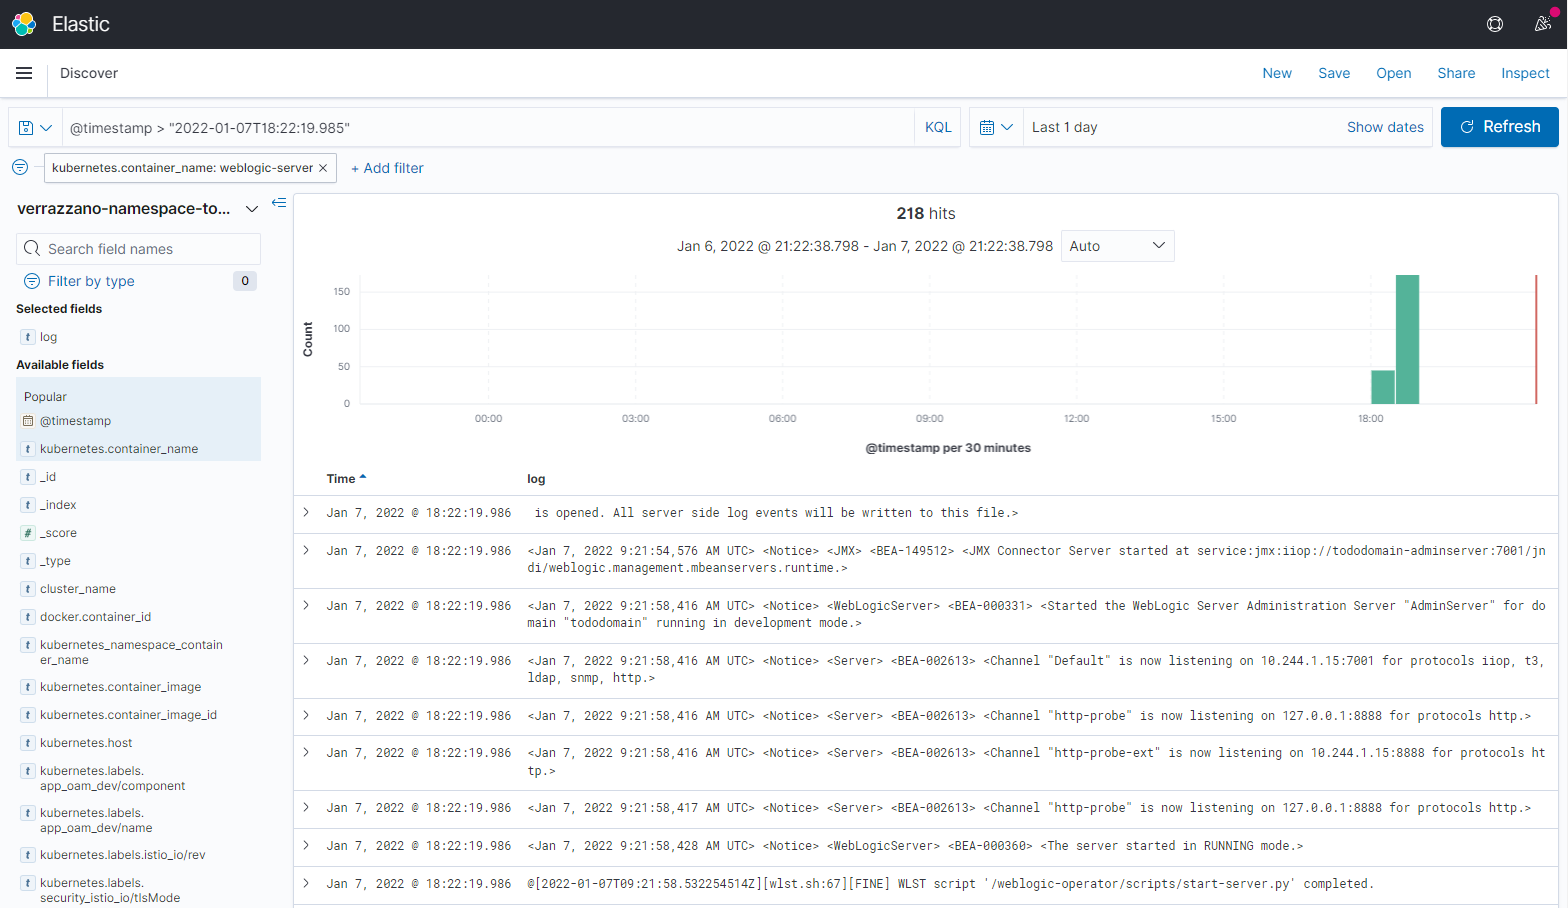The height and width of the screenshot is (908, 1568).
Task: Select kubernetes.host field
Action: [x=86, y=743]
